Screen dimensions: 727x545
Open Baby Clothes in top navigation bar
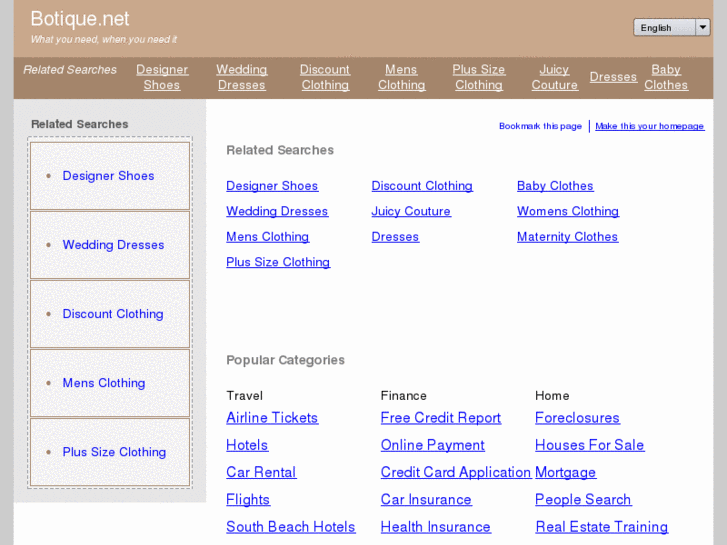click(666, 77)
